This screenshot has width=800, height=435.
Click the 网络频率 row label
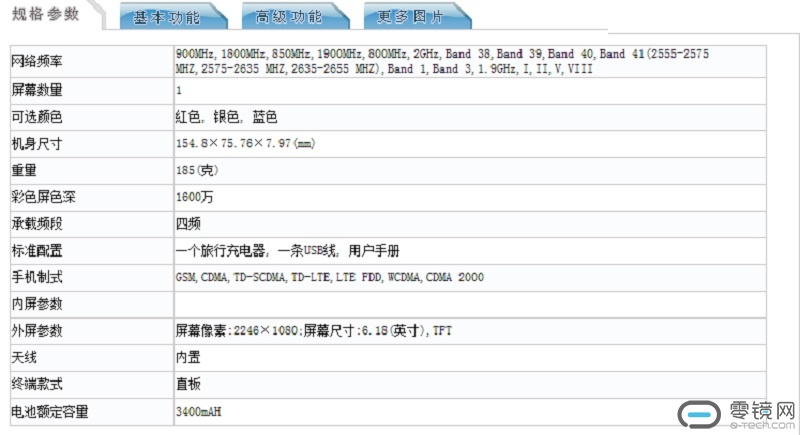point(37,62)
